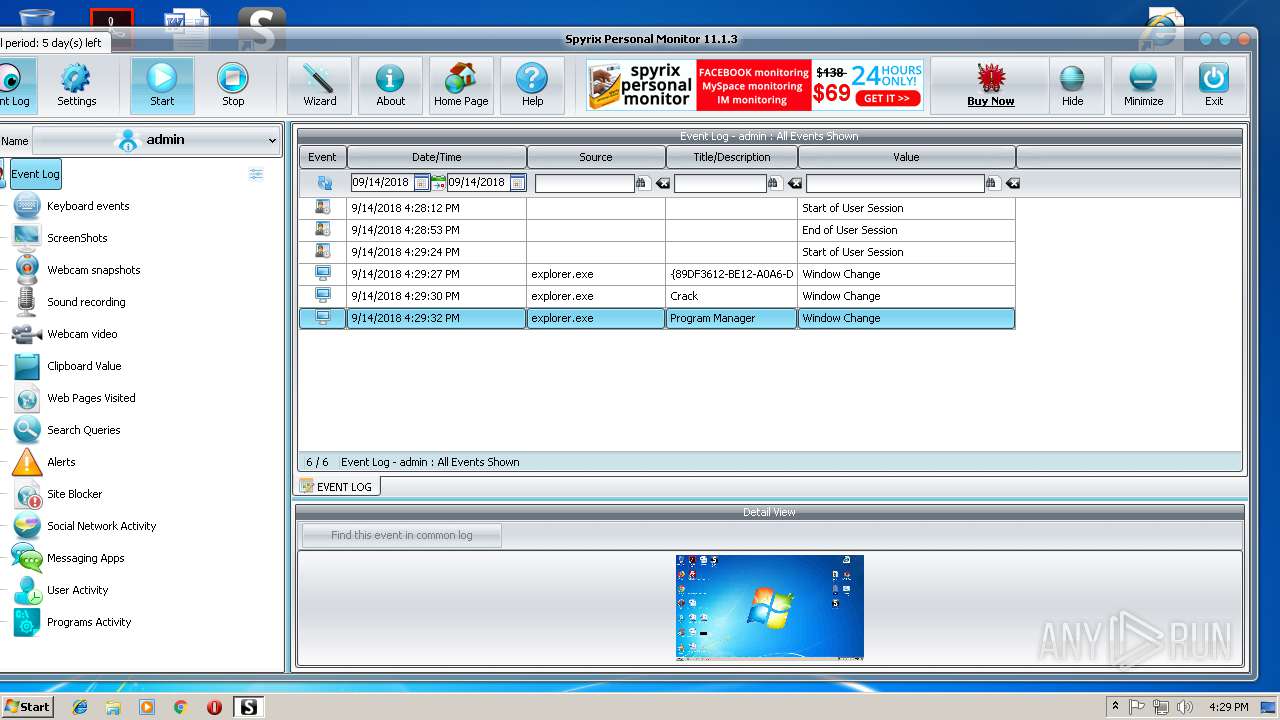Open User Activity category

[x=77, y=590]
